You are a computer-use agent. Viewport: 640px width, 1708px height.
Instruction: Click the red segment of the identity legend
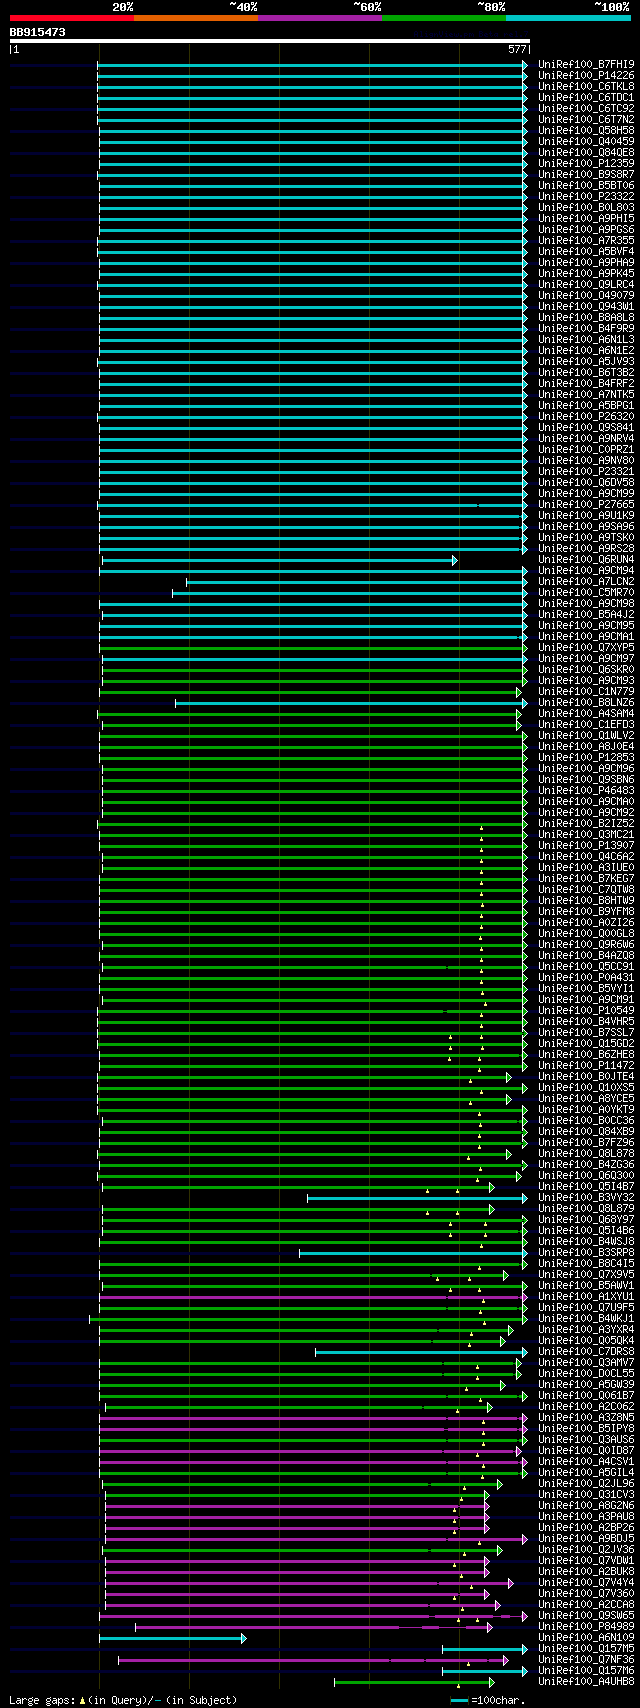(x=71, y=17)
